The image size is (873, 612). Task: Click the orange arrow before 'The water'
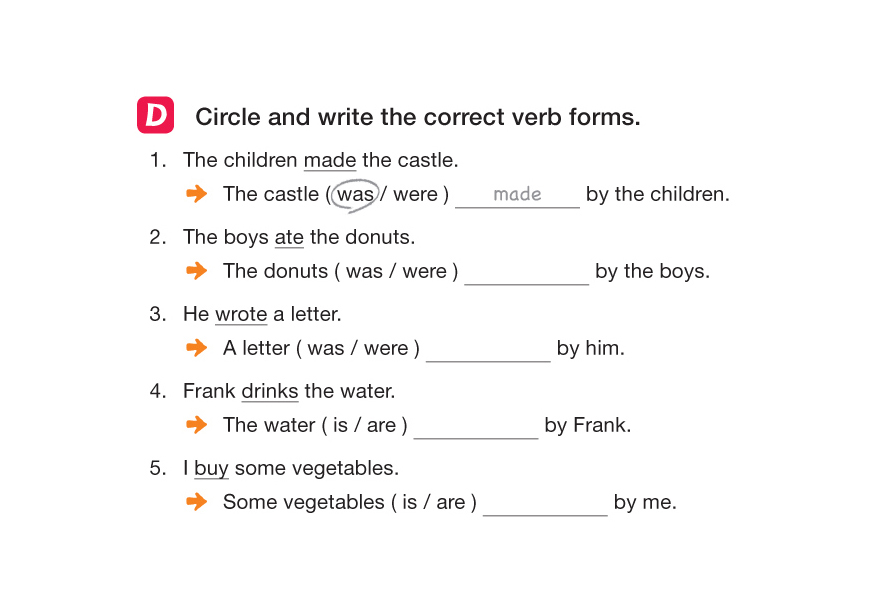[x=197, y=425]
